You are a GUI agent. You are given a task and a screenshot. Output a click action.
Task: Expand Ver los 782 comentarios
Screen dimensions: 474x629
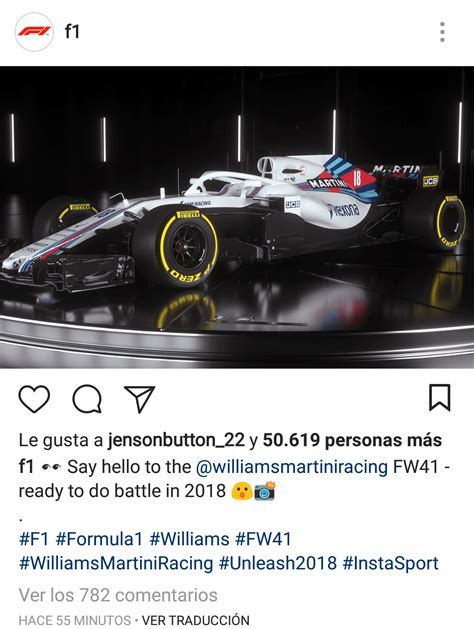click(118, 595)
